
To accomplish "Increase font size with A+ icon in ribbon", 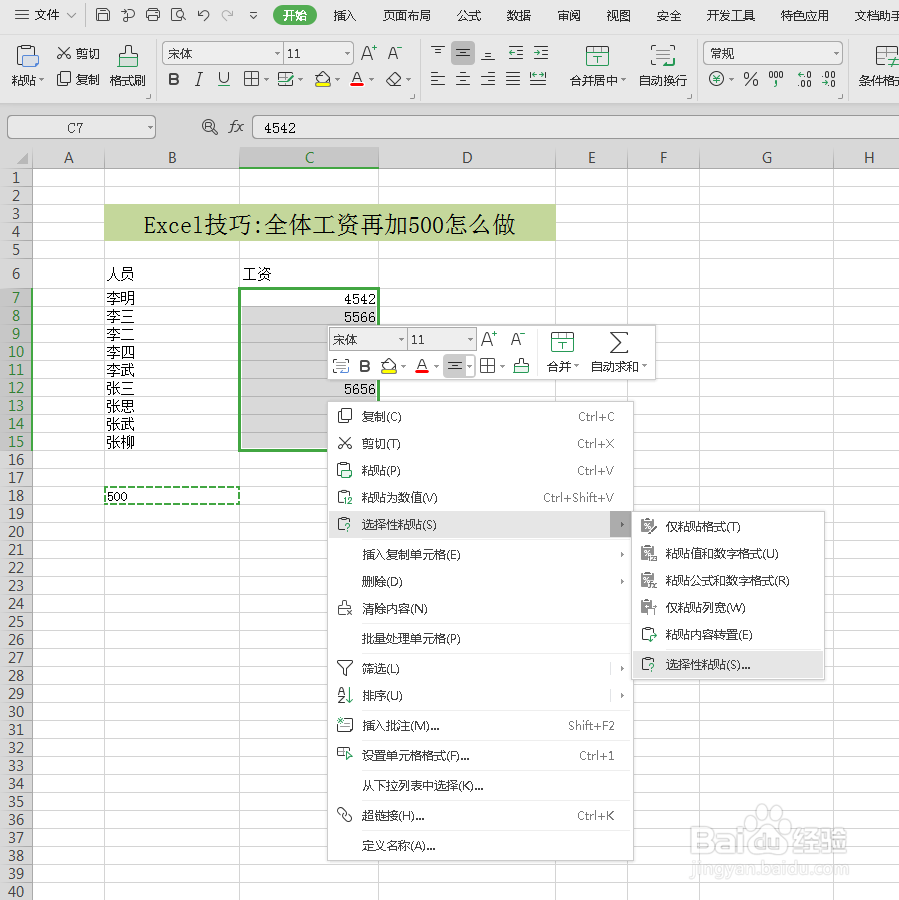I will point(369,53).
